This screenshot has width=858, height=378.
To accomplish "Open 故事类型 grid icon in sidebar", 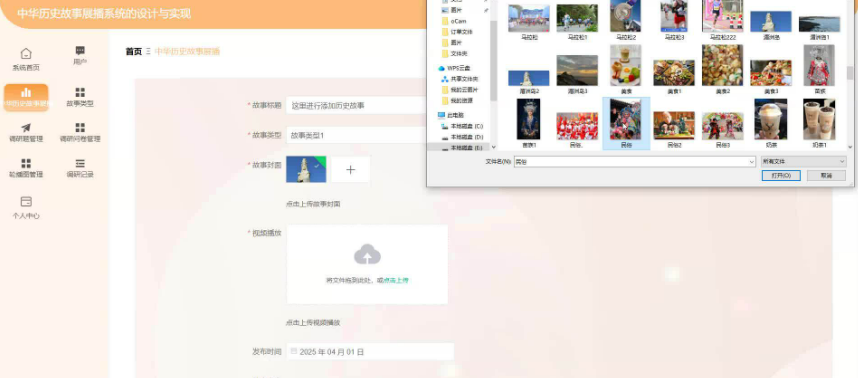I will [80, 92].
